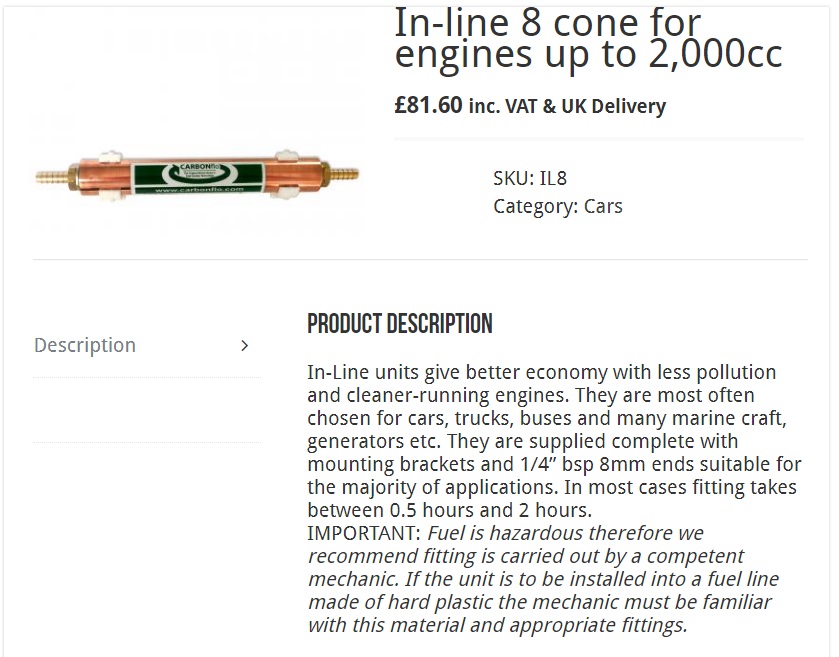
Task: Click the "inc. VAT & UK Delivery" text
Action: [567, 106]
